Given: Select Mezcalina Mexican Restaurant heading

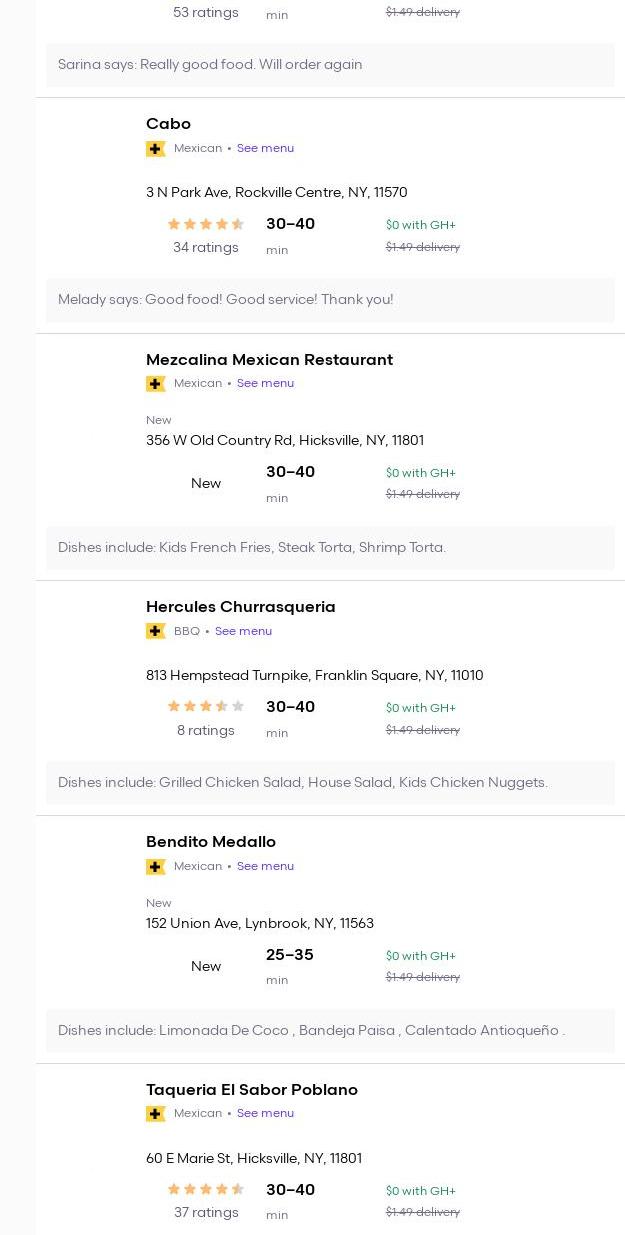Looking at the screenshot, I should [269, 360].
